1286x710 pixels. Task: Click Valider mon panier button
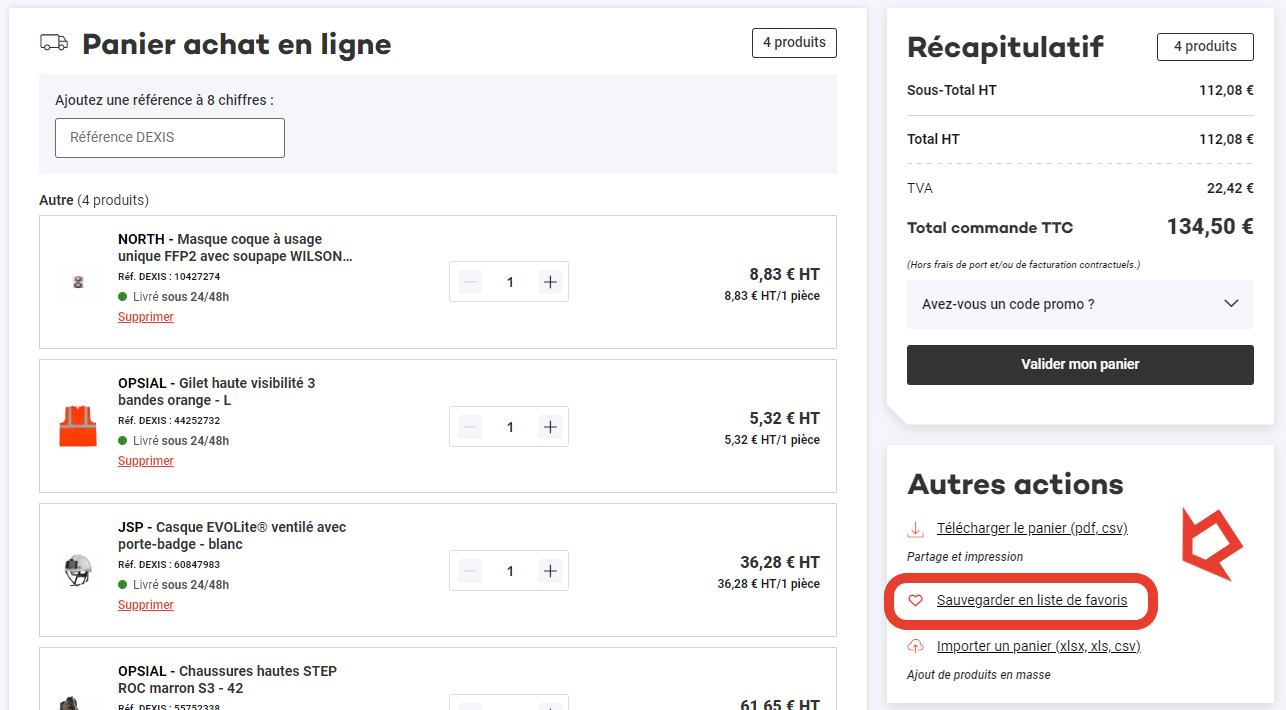click(1080, 365)
